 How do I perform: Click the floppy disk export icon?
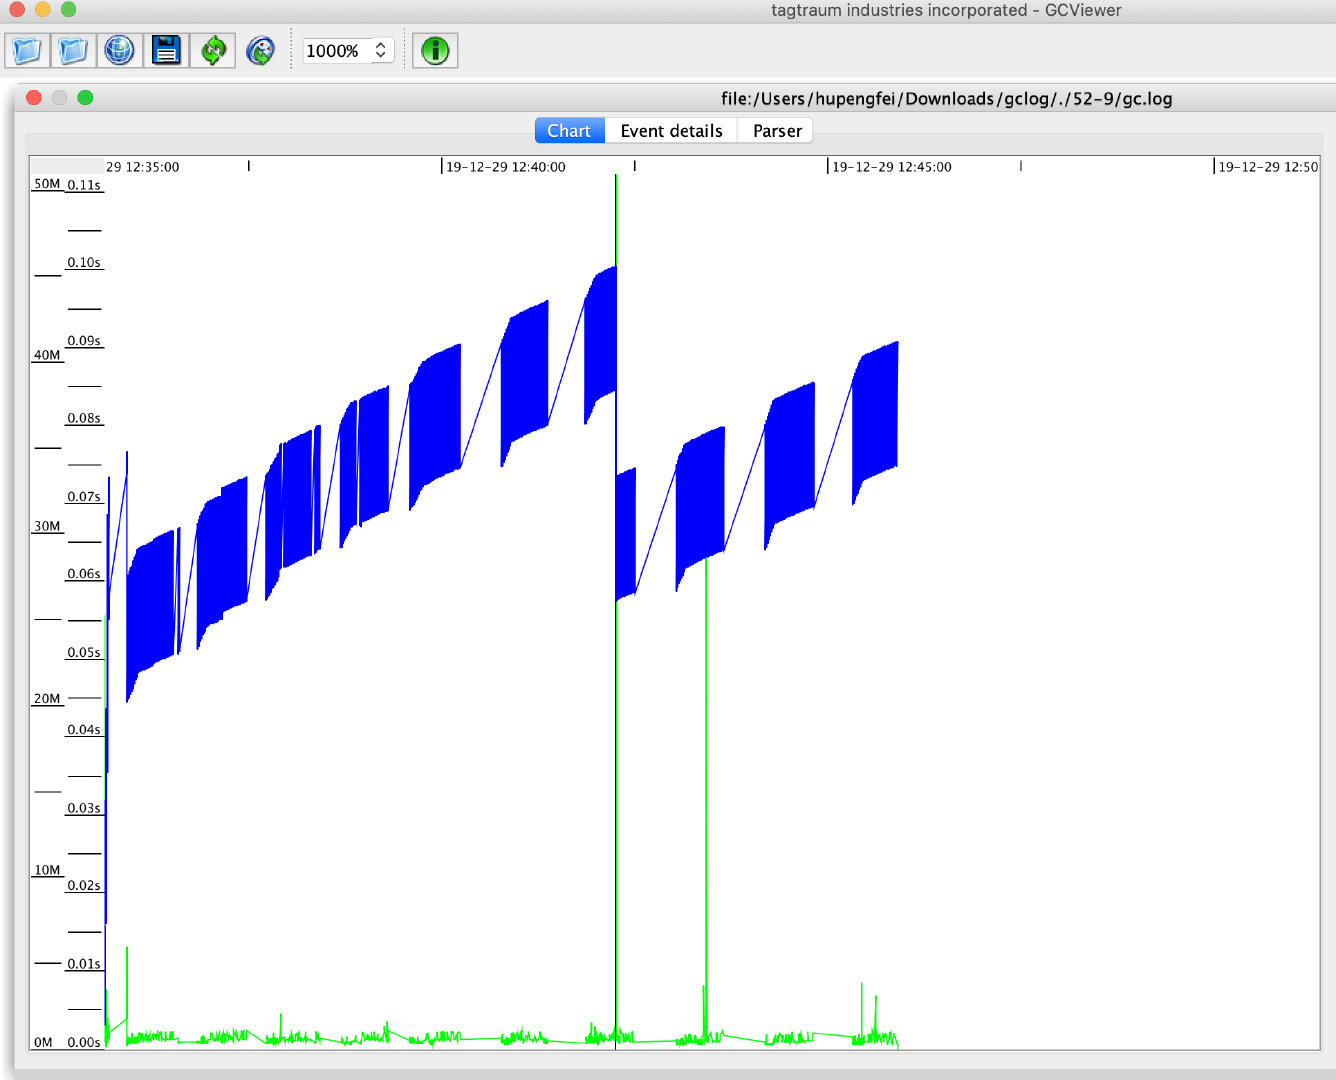166,50
